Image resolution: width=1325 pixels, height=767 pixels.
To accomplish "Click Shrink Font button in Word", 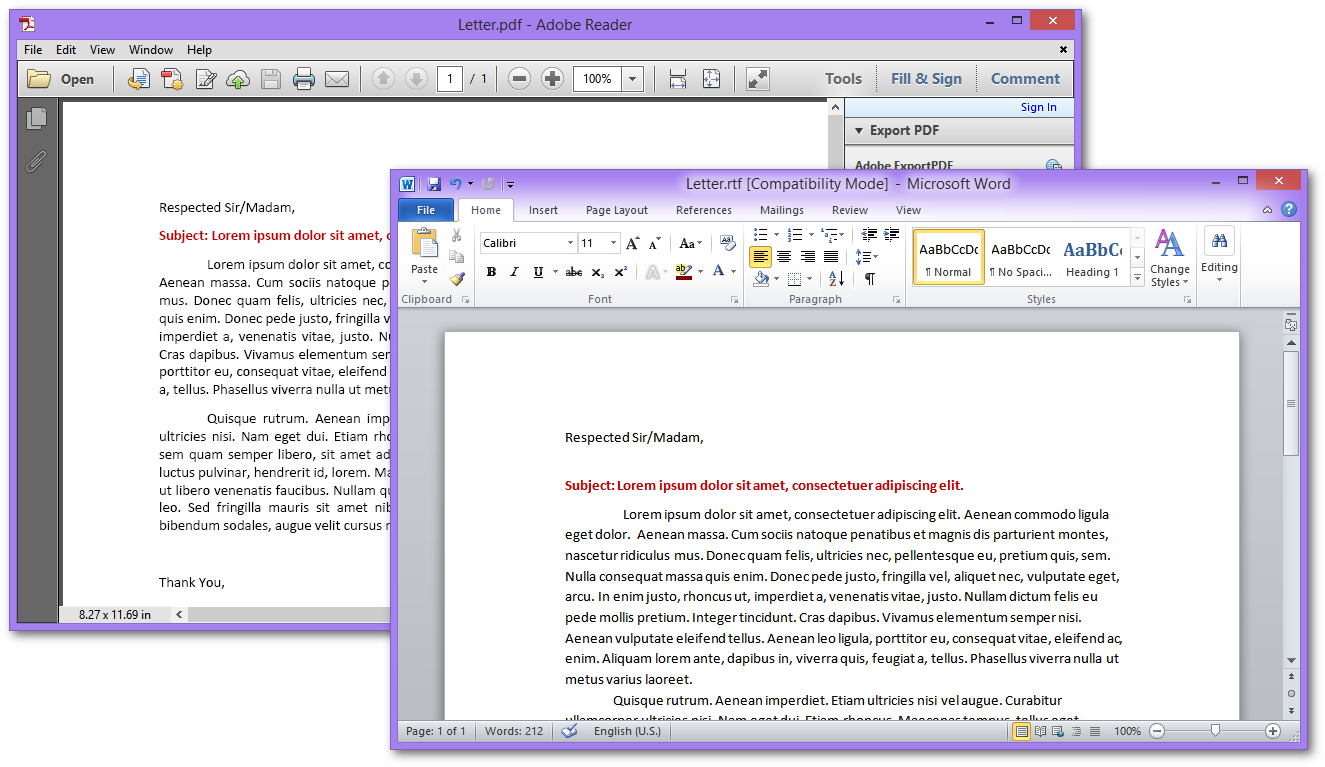I will (655, 243).
